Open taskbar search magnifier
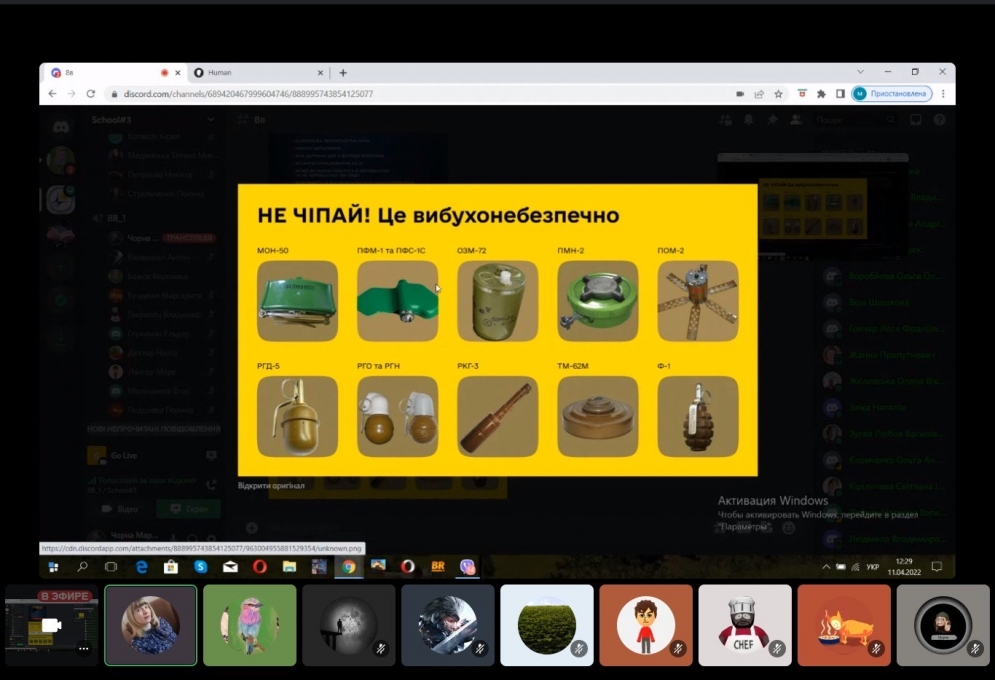The image size is (995, 680). click(x=82, y=567)
